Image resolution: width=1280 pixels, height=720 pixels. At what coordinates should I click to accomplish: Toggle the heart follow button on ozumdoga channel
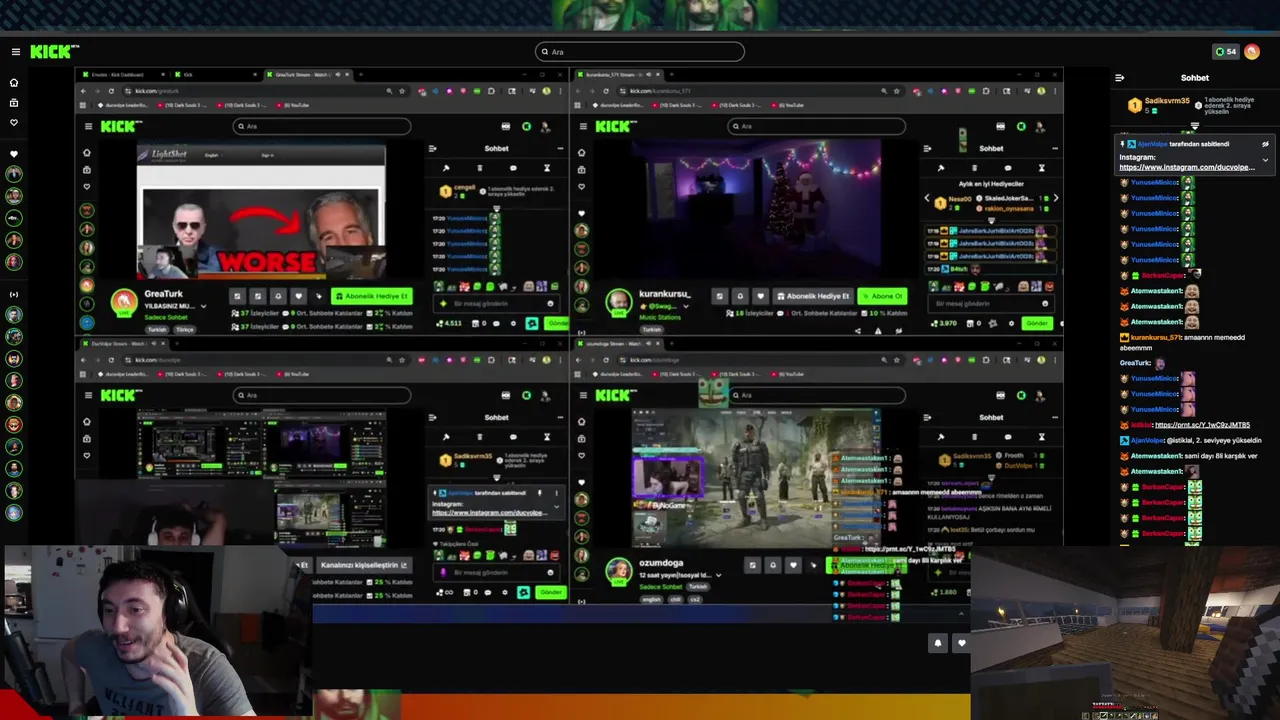[x=793, y=565]
